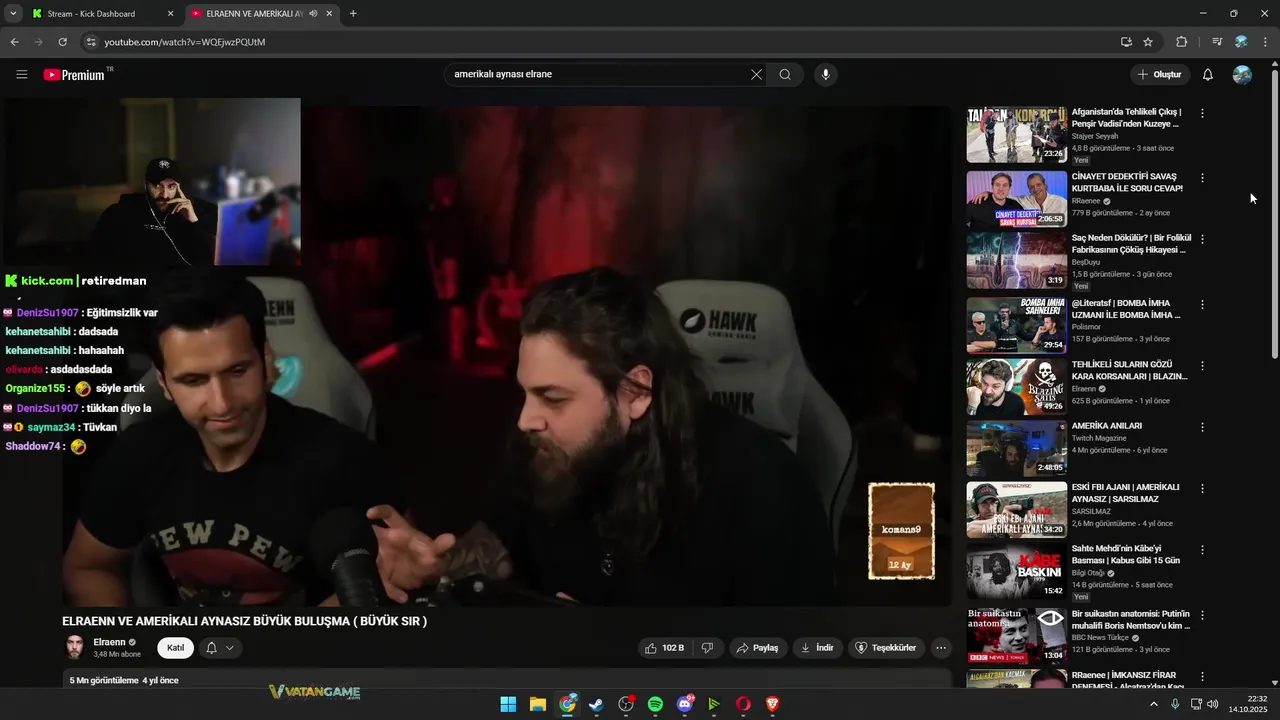Click the Oluştur create button
Screen dimensions: 1280x720
[1160, 74]
